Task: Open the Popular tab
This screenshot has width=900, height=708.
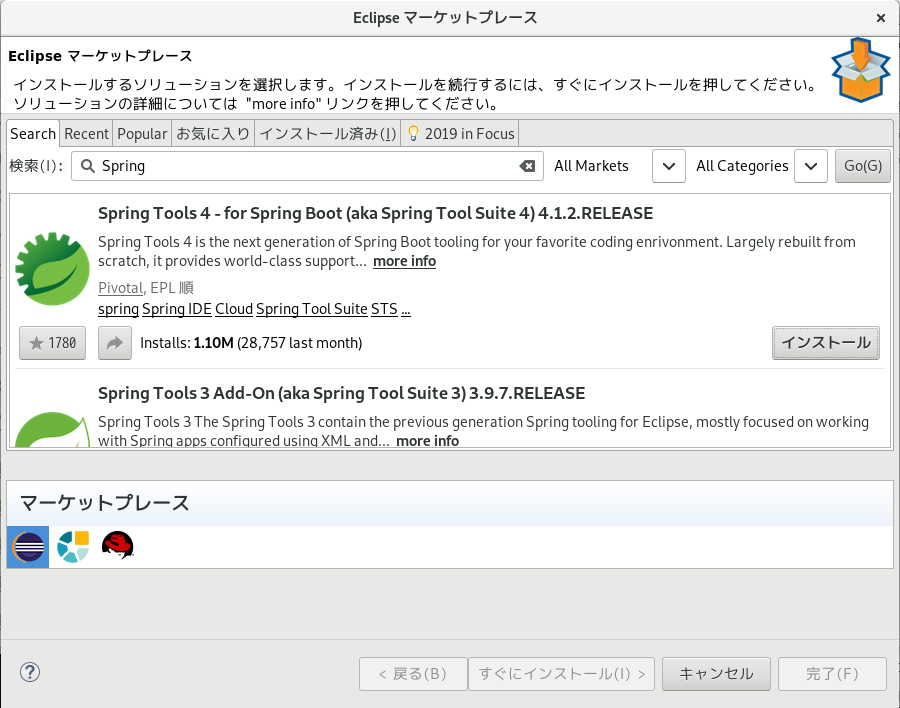Action: [x=142, y=134]
